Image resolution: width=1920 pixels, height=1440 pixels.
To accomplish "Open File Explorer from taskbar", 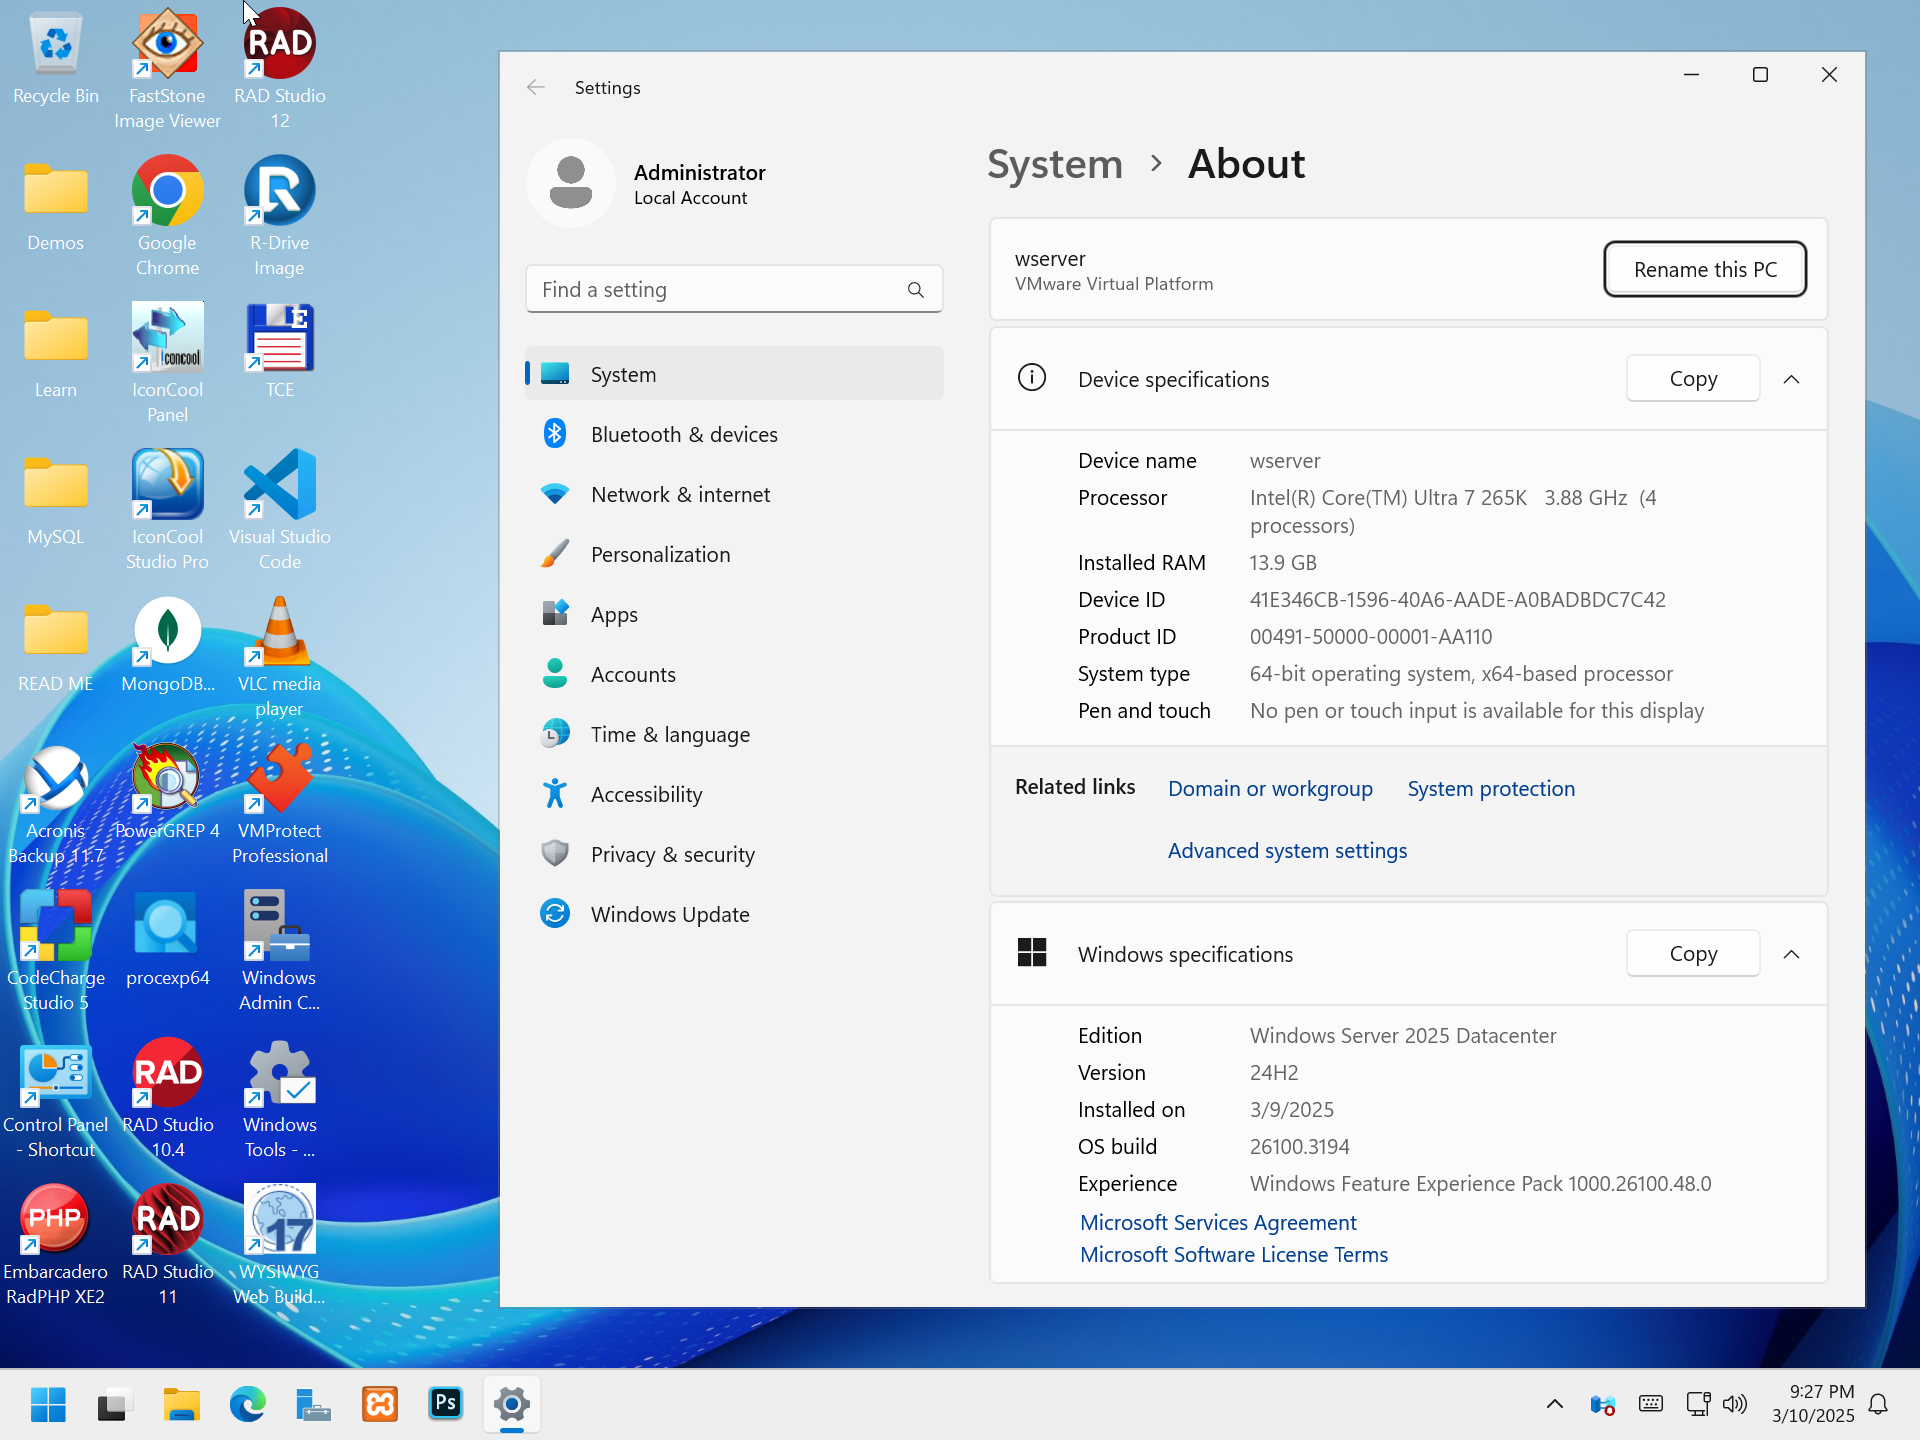I will [x=181, y=1404].
